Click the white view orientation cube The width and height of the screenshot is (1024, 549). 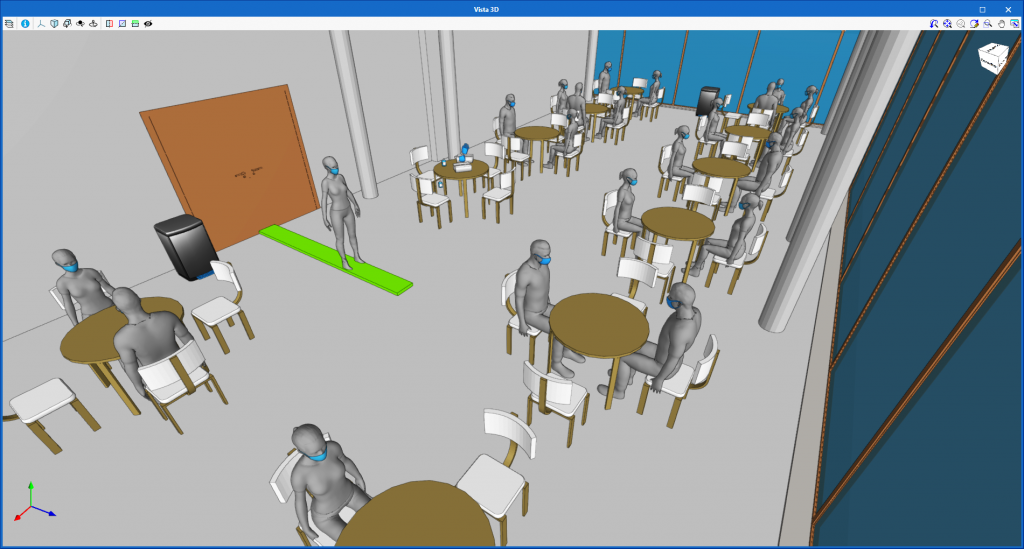[993, 57]
